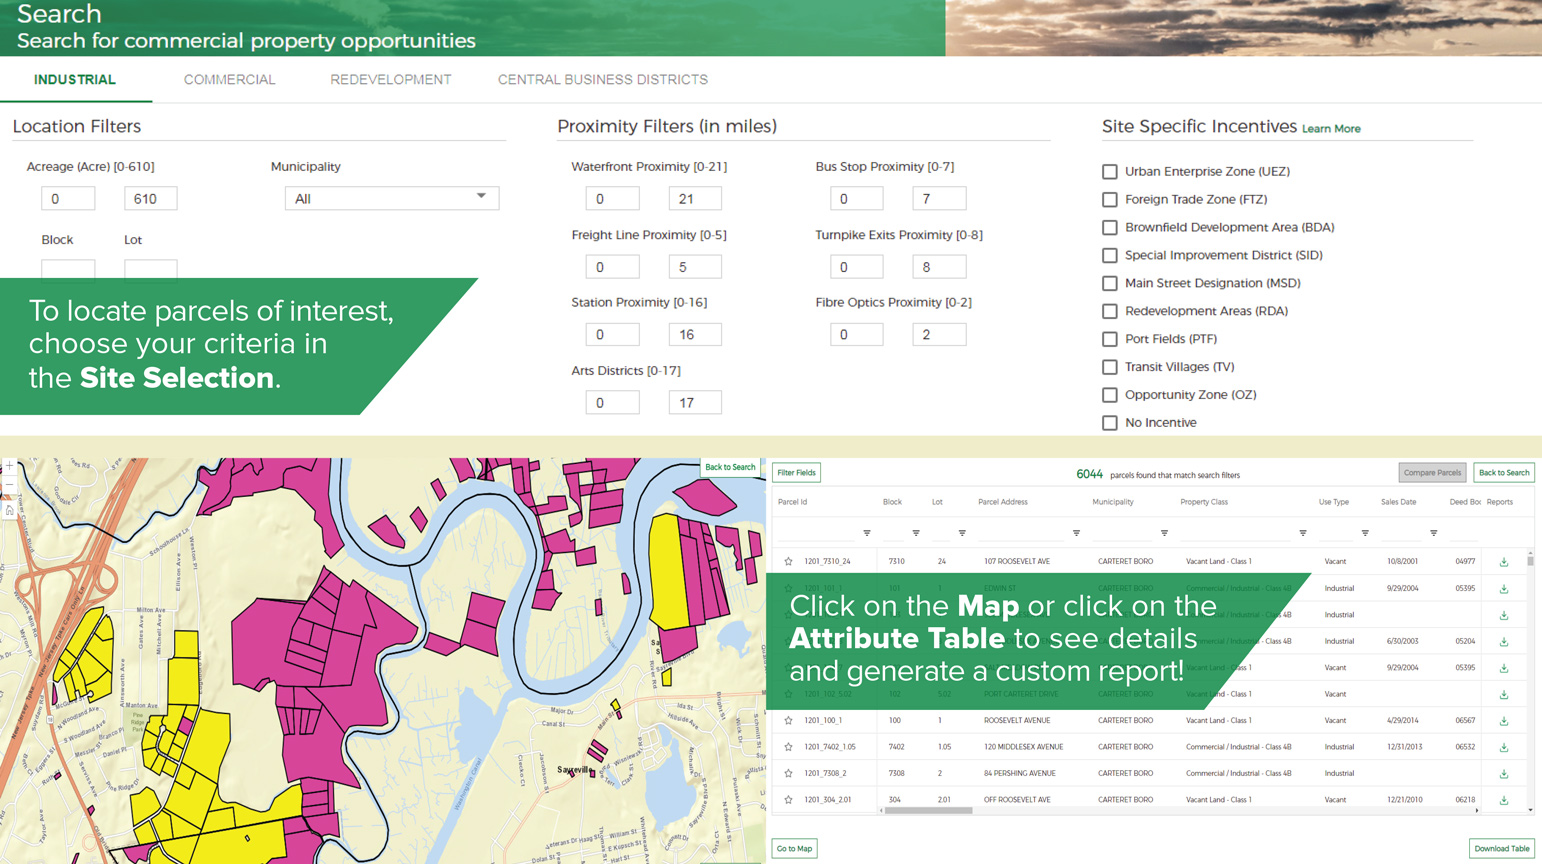Download report for 84 Pershing Avenue parcel
Viewport: 1542px width, 864px height.
pyautogui.click(x=1503, y=774)
